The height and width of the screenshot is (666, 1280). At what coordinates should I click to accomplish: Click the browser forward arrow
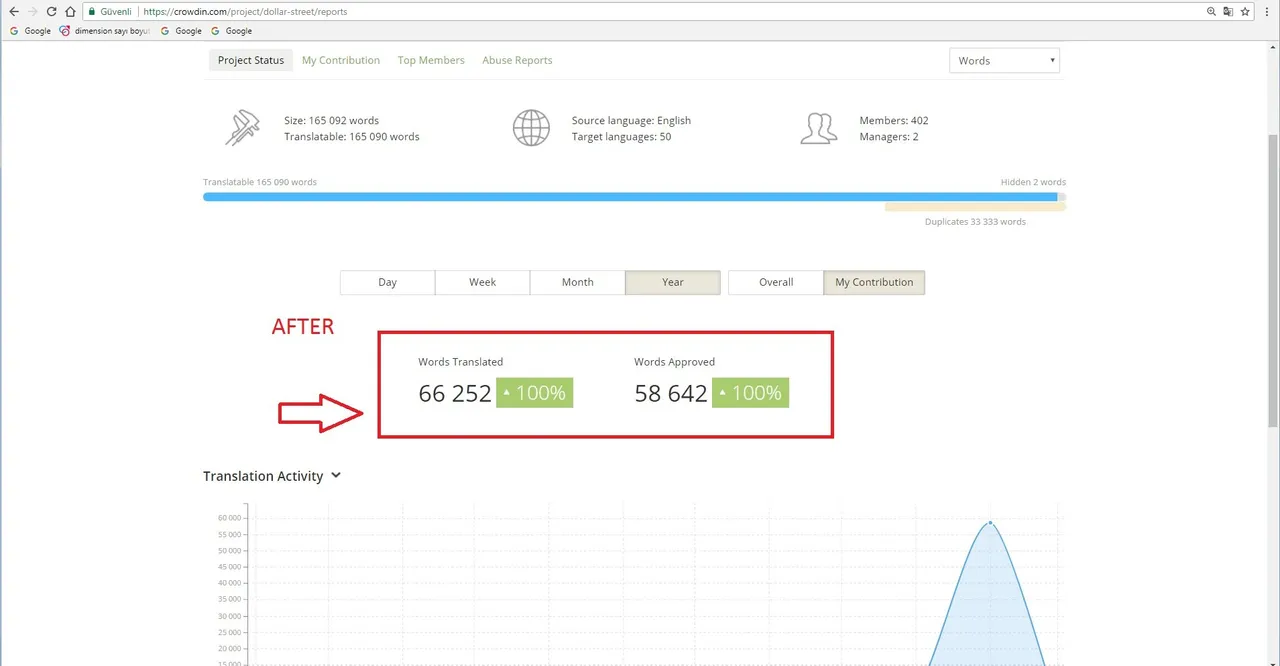32,12
